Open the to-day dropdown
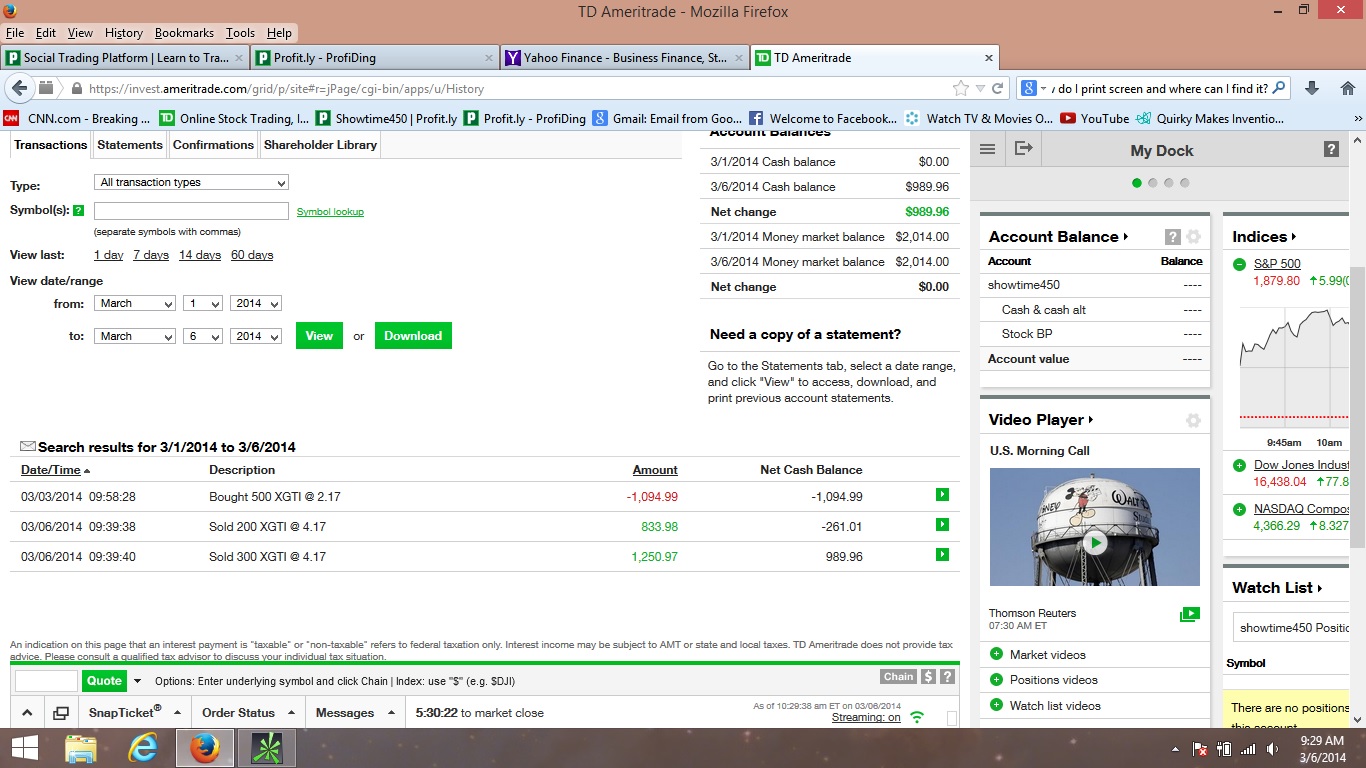The image size is (1366, 768). (x=203, y=336)
